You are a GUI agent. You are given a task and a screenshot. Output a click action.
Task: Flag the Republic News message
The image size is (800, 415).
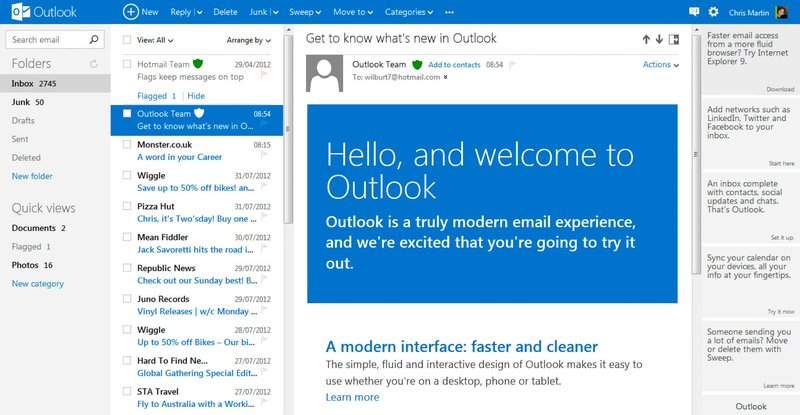click(x=264, y=279)
